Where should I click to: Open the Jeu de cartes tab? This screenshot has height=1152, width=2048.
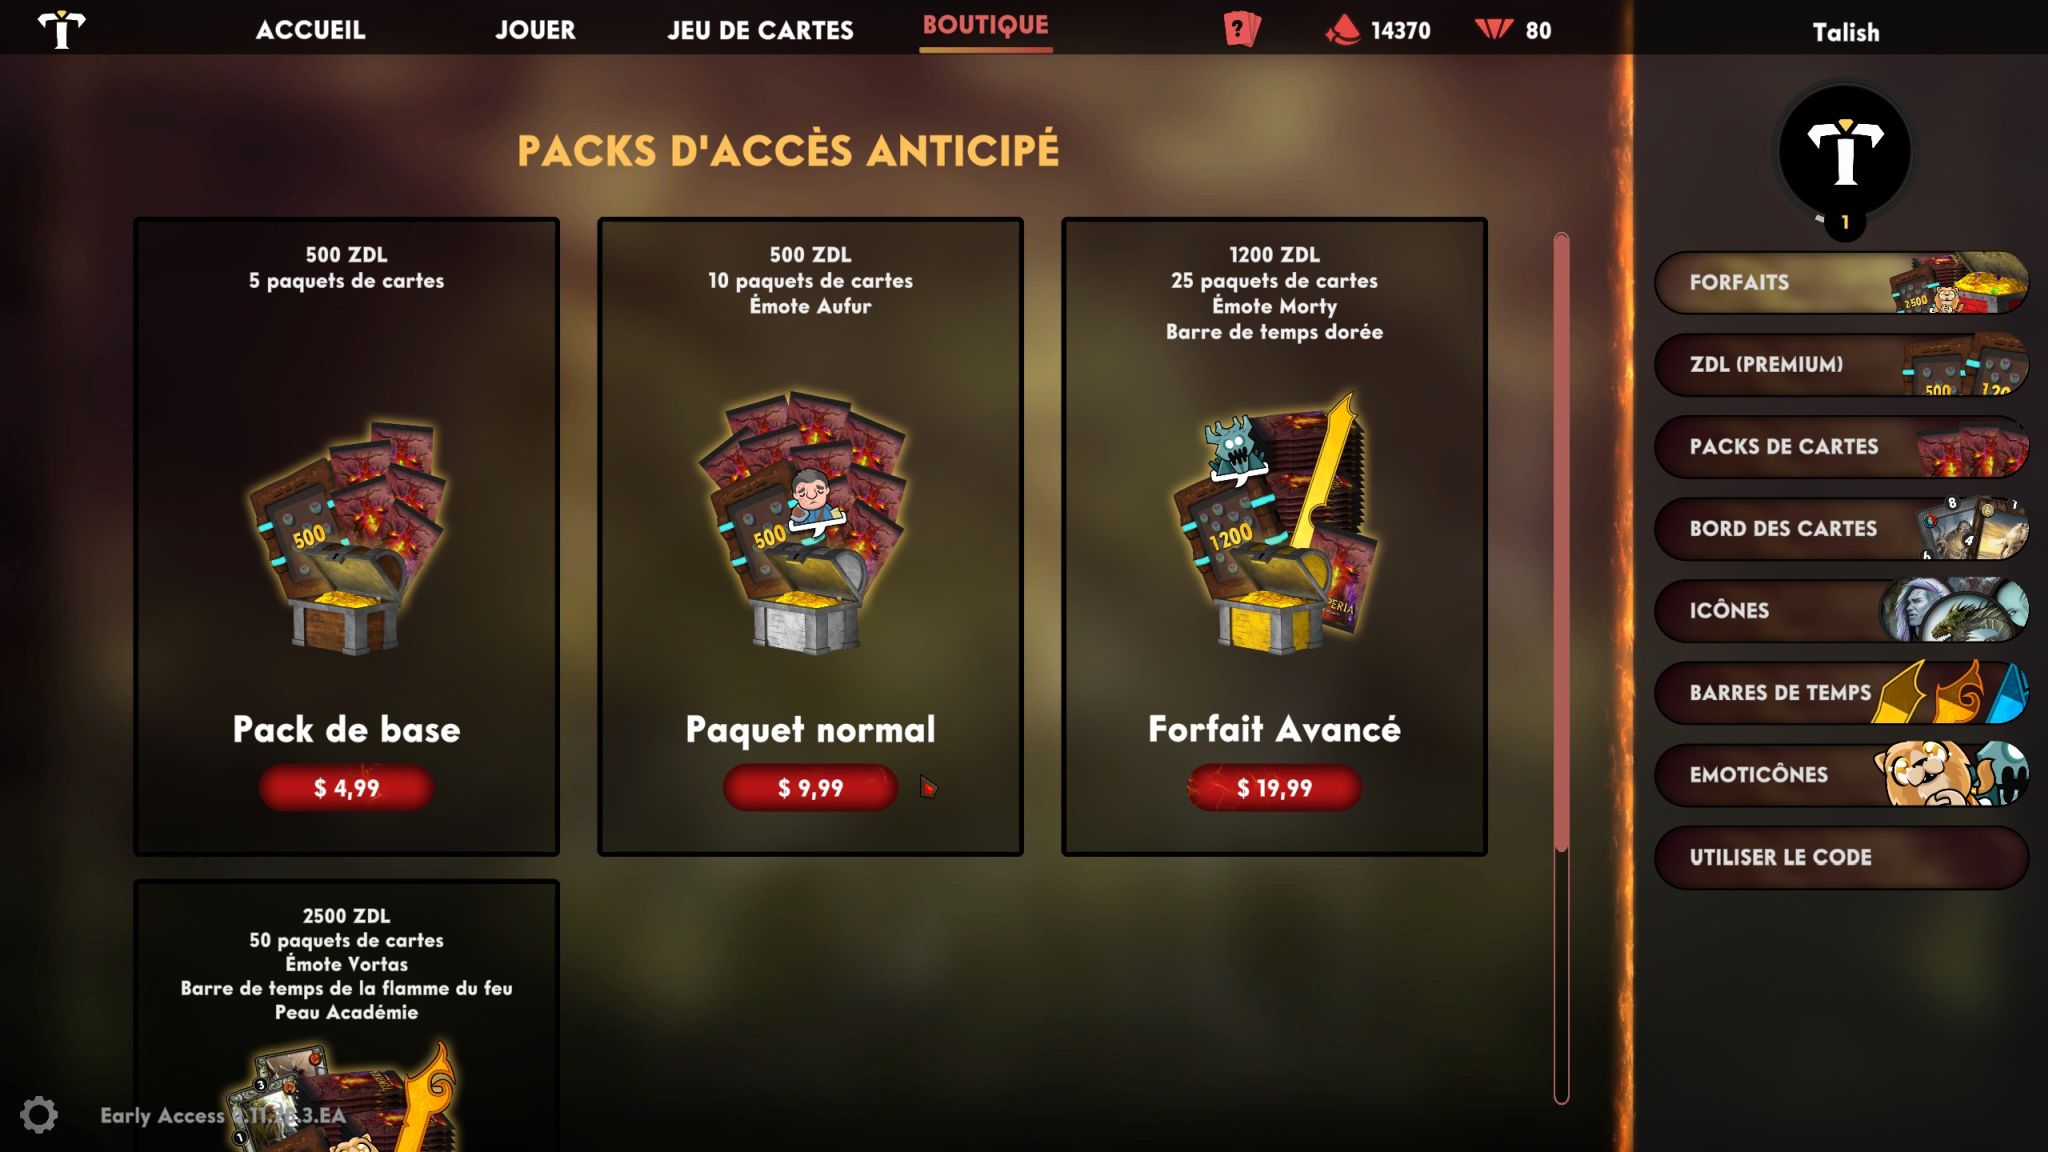(x=760, y=30)
